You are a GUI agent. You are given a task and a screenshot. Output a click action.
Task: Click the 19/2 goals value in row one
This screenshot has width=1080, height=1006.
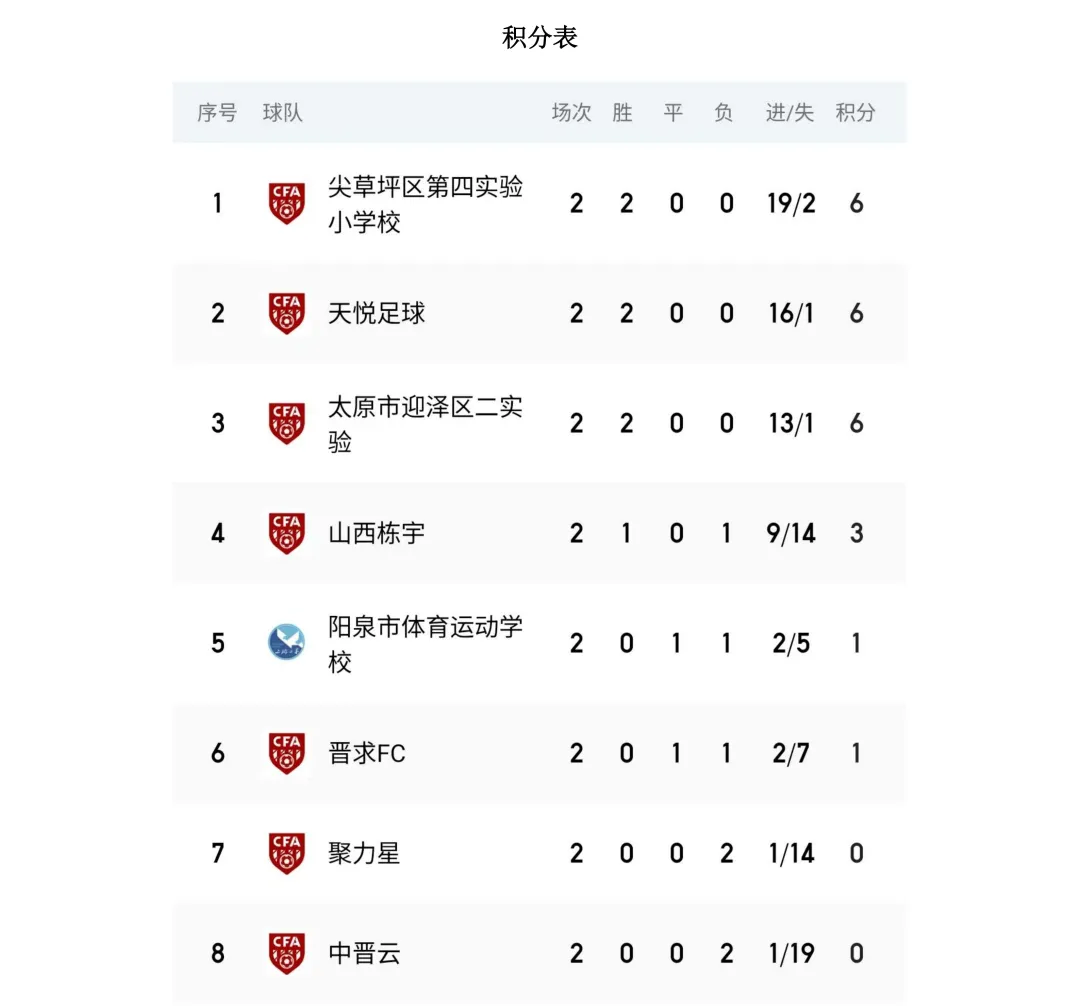click(x=791, y=203)
